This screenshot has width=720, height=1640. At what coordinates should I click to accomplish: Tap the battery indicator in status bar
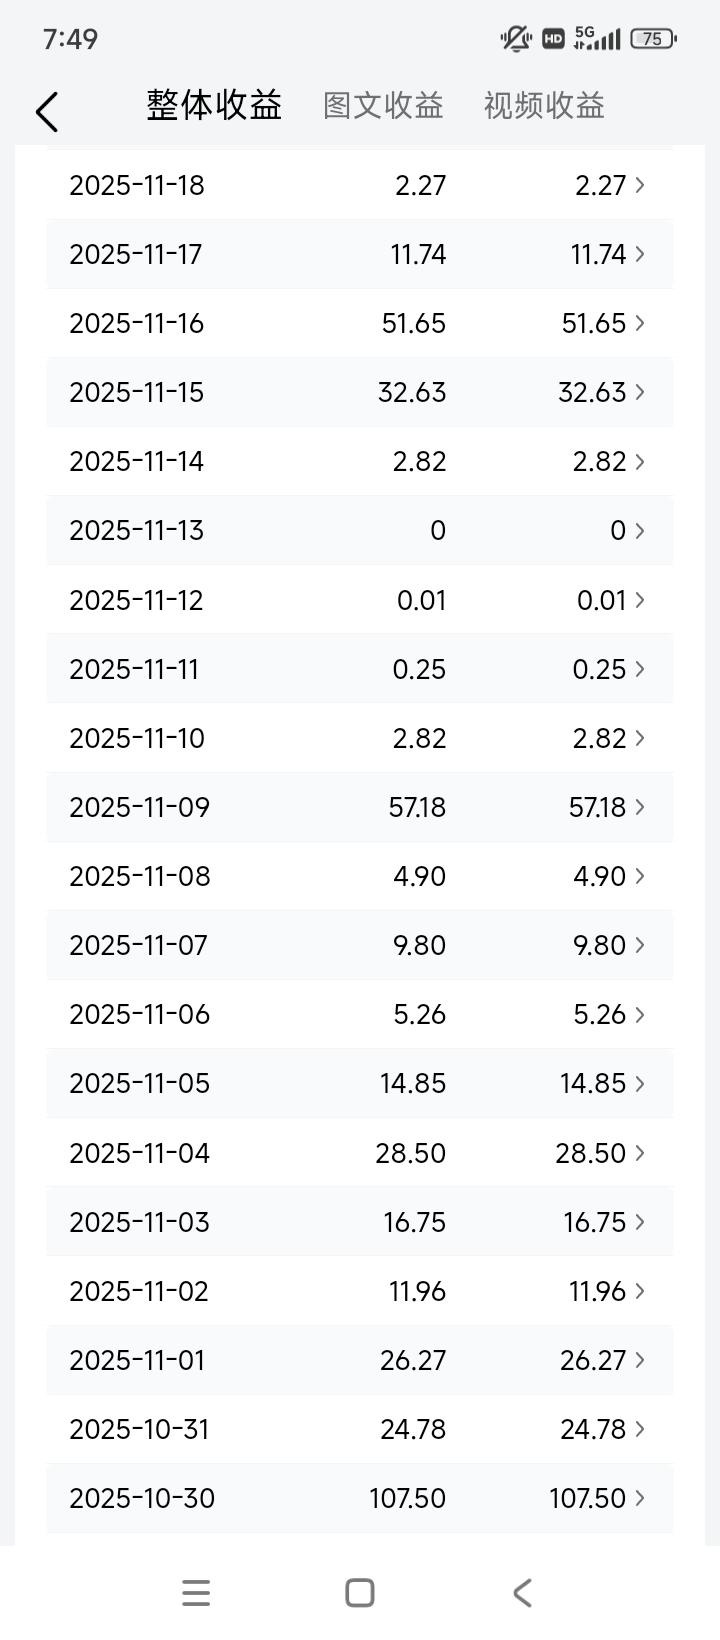coord(653,39)
